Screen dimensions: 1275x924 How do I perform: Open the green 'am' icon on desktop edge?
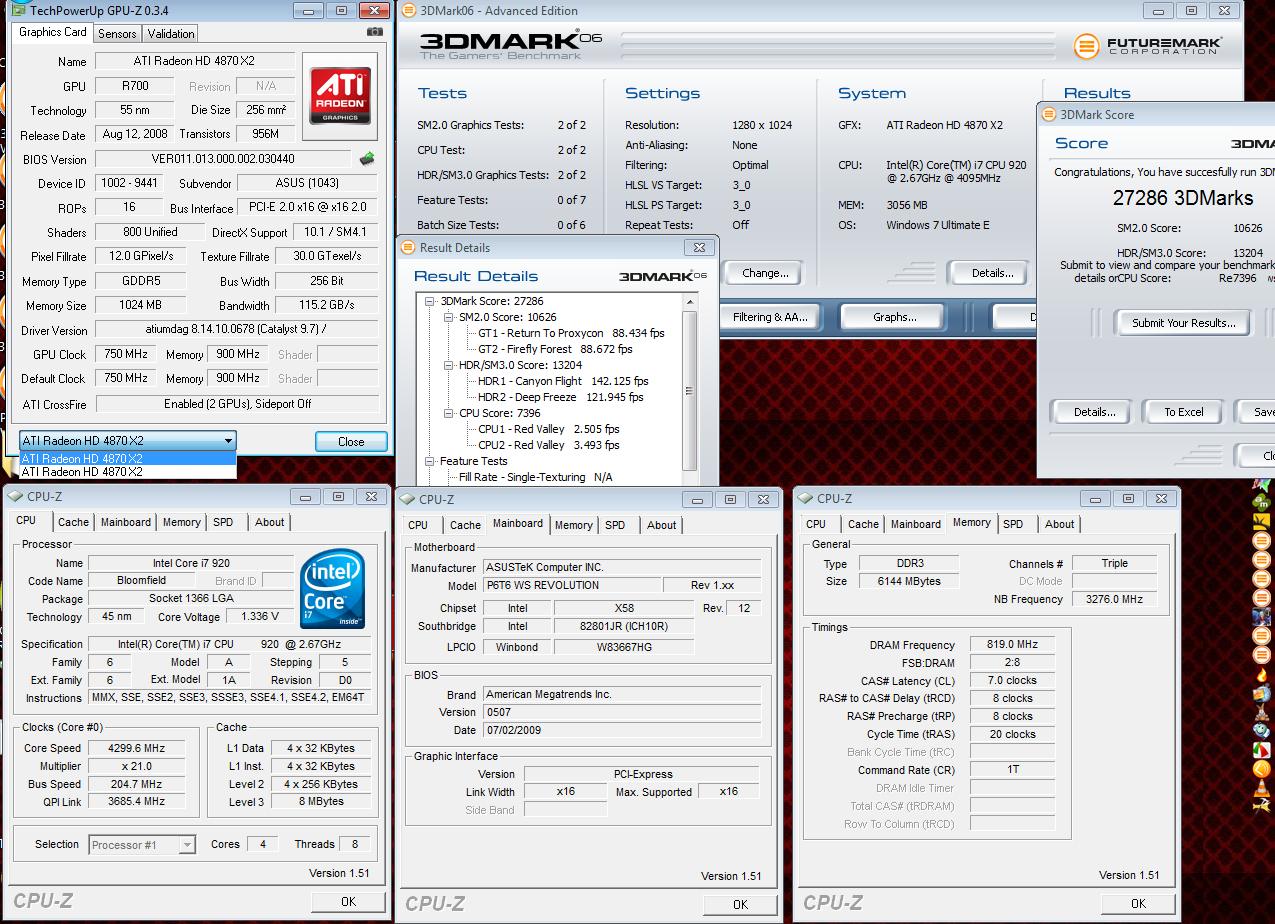pyautogui.click(x=1262, y=504)
